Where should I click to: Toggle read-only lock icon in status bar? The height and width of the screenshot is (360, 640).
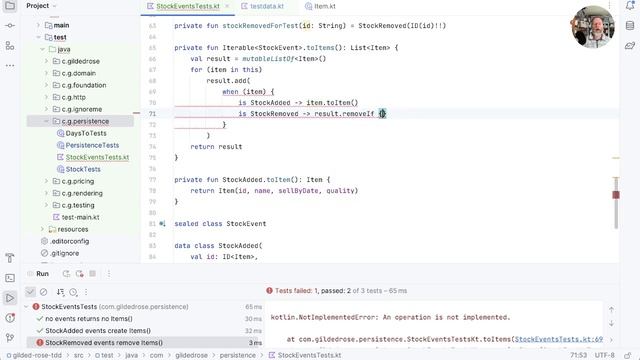[x=628, y=356]
